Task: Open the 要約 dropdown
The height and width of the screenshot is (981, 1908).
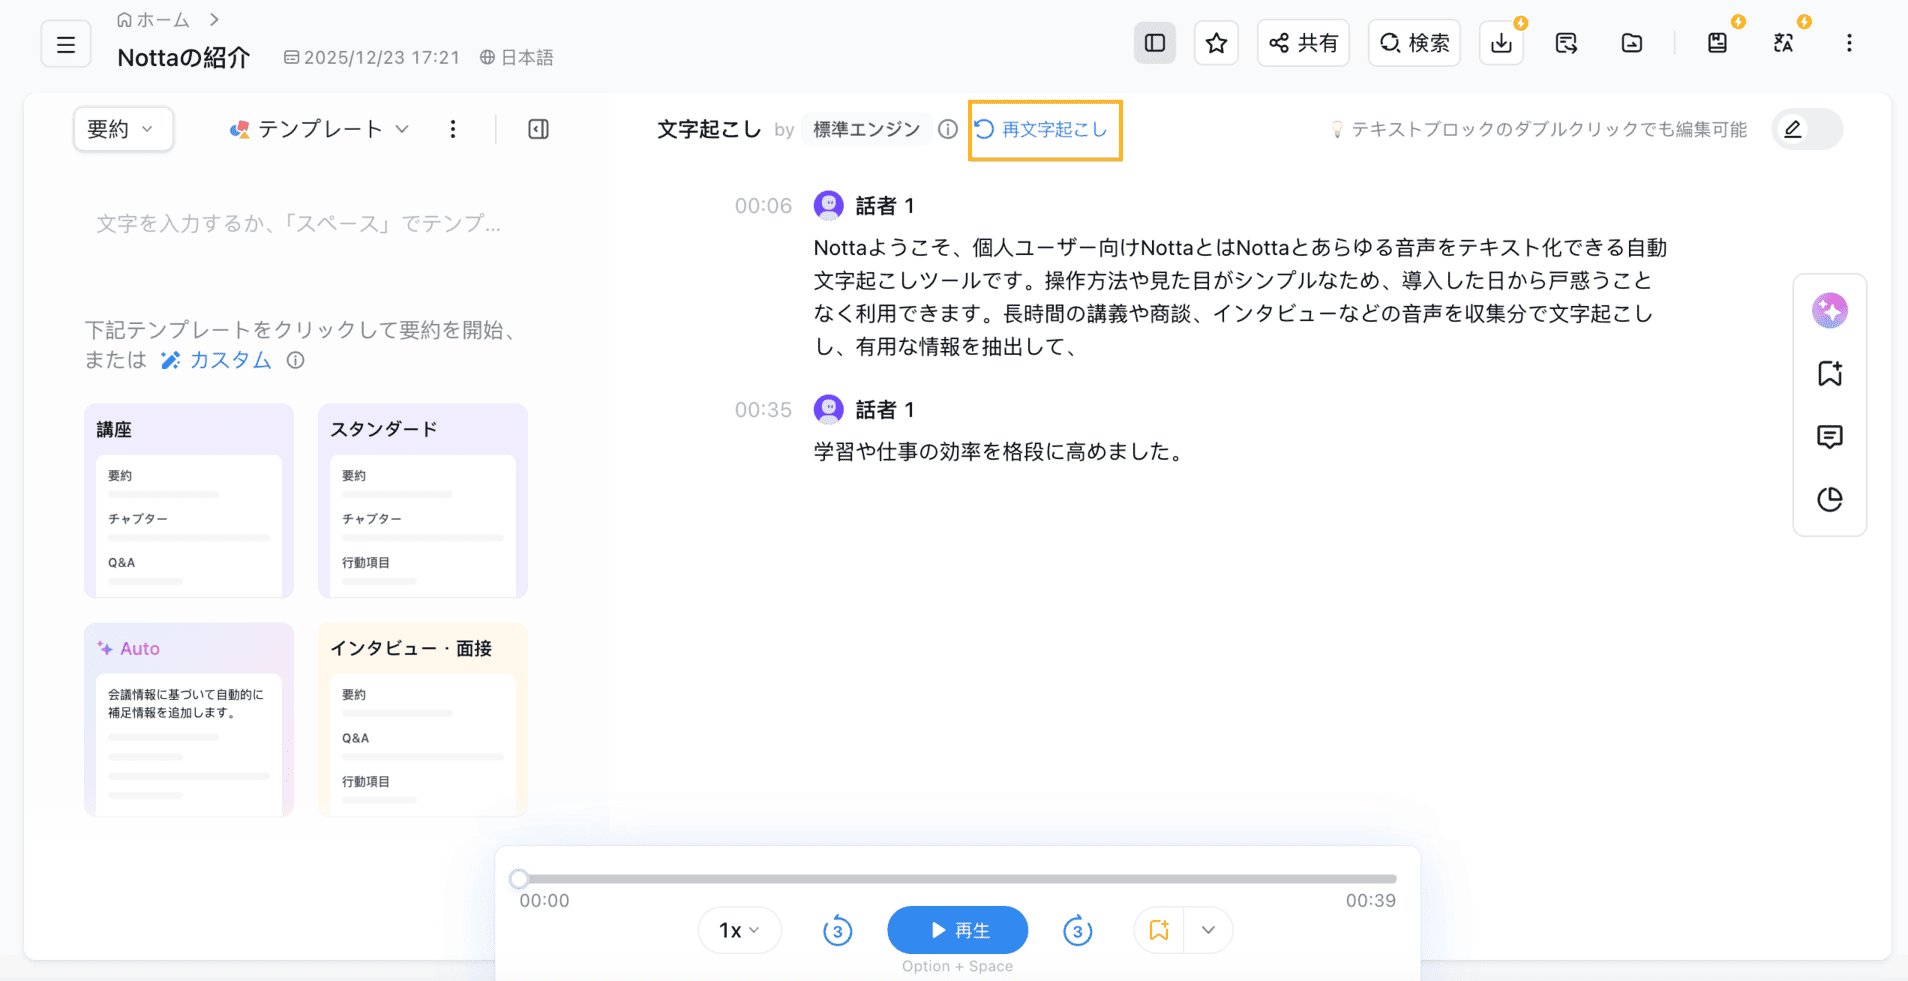Action: (123, 129)
